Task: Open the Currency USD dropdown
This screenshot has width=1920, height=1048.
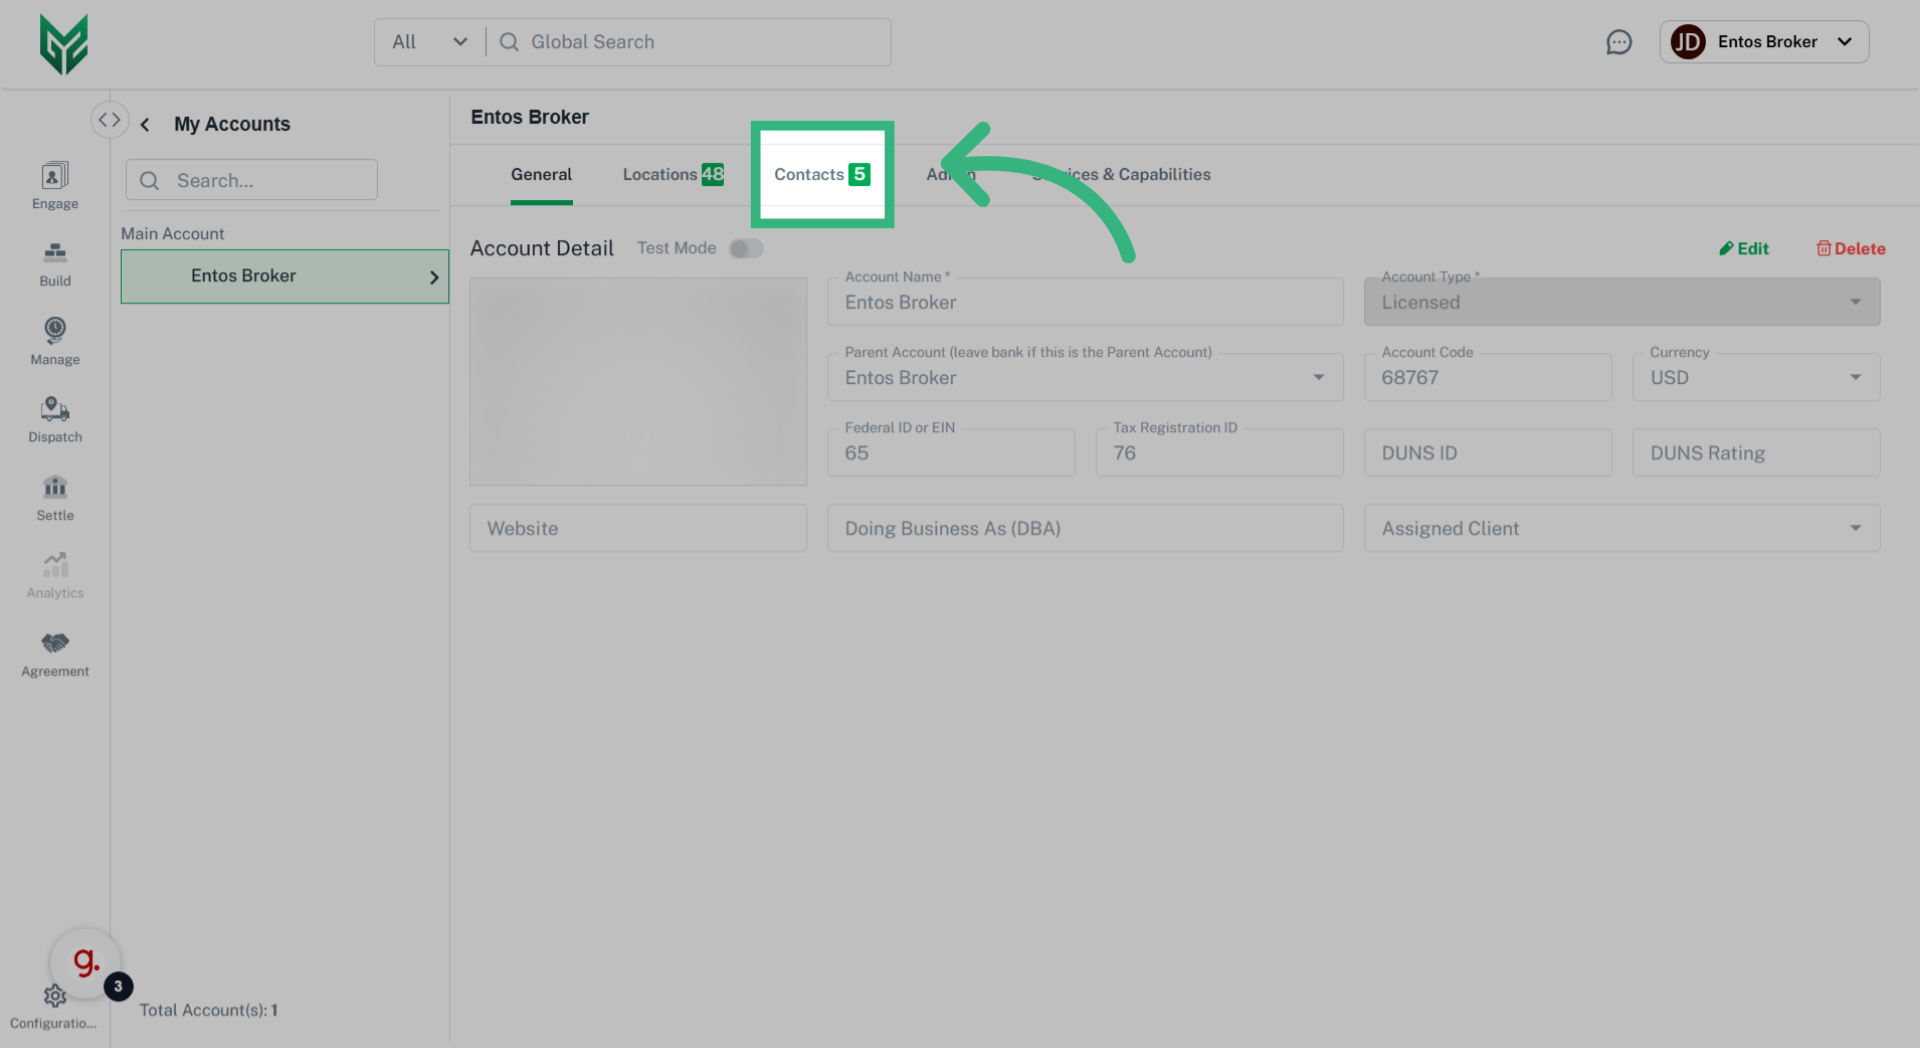Action: point(1755,378)
